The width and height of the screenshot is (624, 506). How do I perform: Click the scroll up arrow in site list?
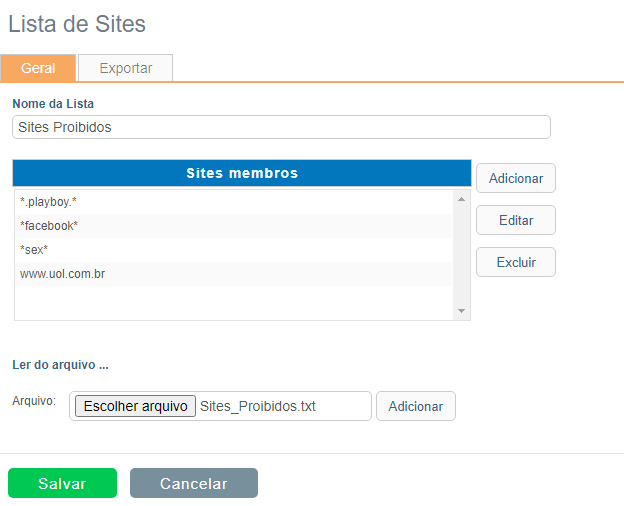click(462, 199)
